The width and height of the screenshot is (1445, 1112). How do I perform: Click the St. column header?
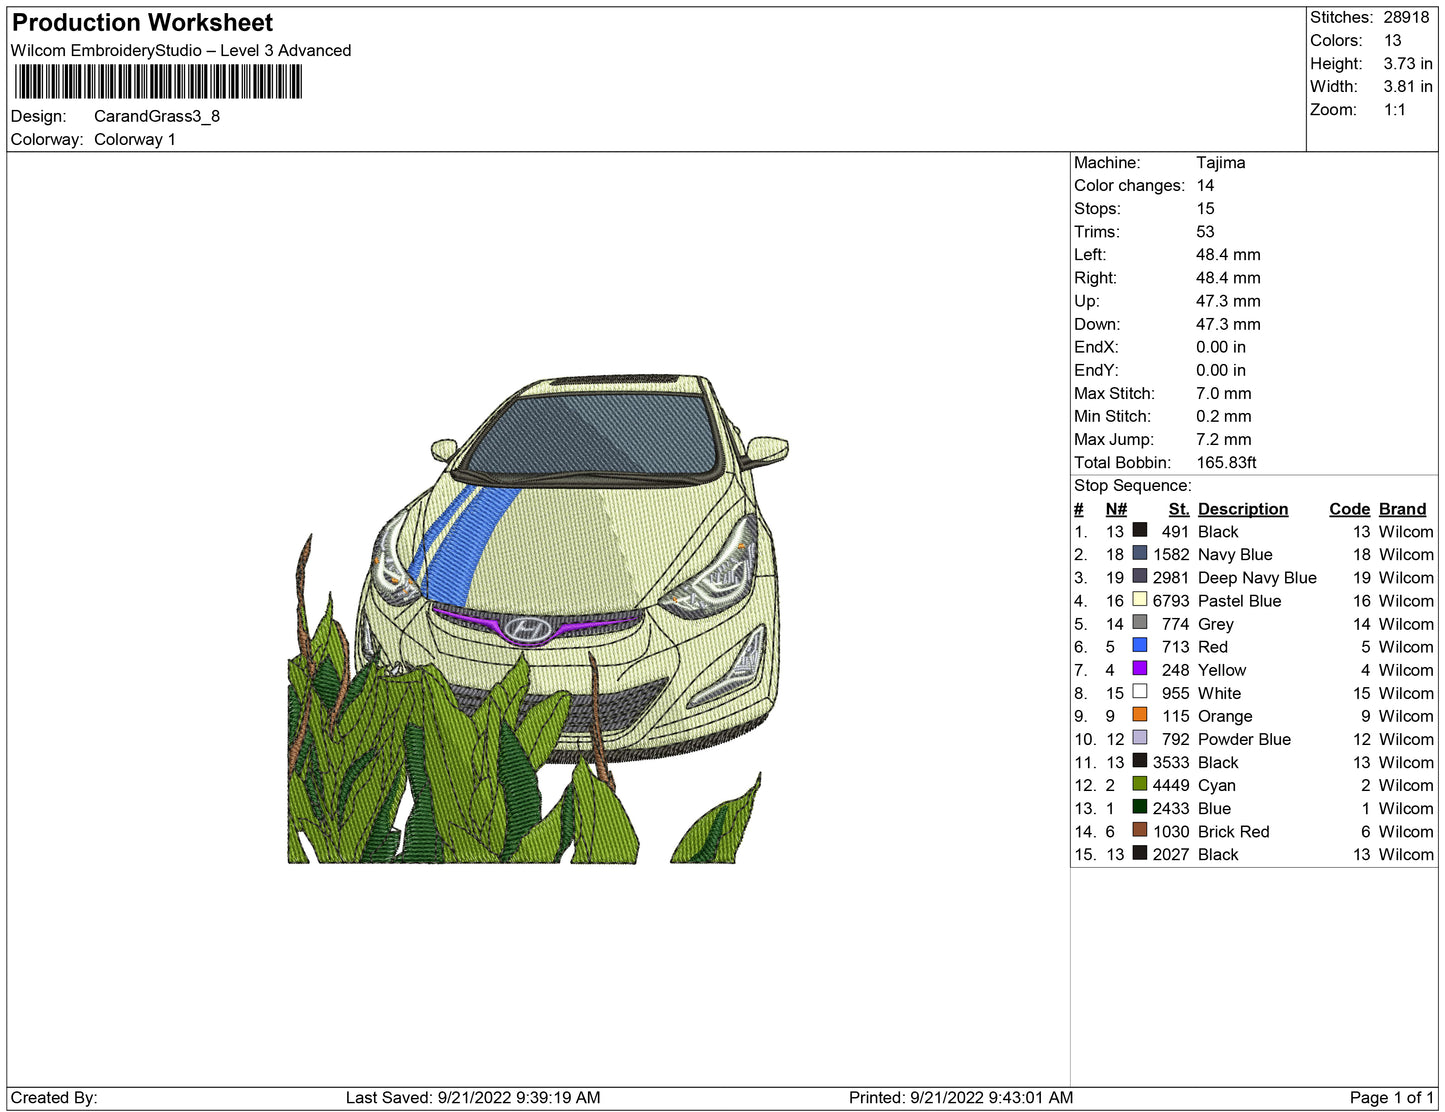(x=1178, y=509)
